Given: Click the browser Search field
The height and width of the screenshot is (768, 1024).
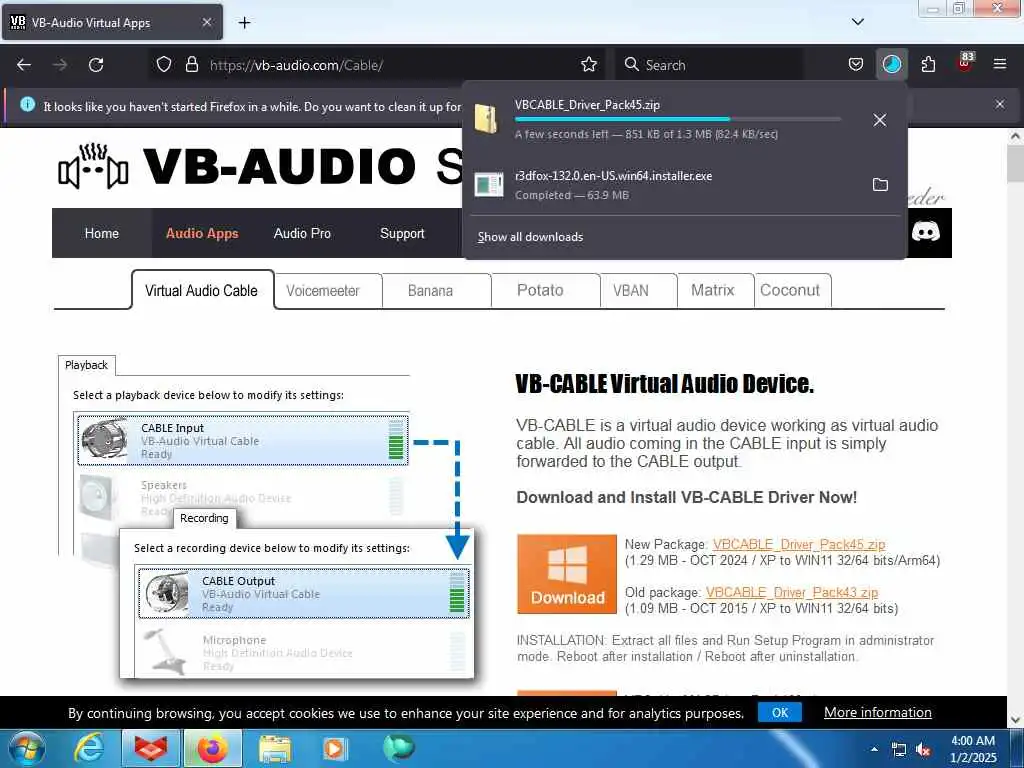Looking at the screenshot, I should pos(711,65).
